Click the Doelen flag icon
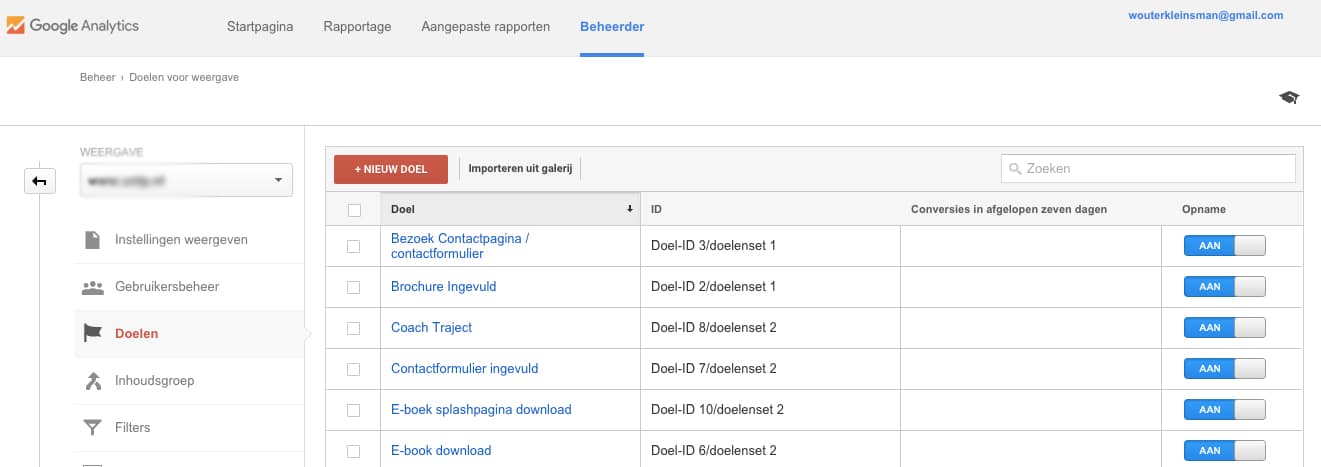The width and height of the screenshot is (1321, 467). [x=92, y=334]
